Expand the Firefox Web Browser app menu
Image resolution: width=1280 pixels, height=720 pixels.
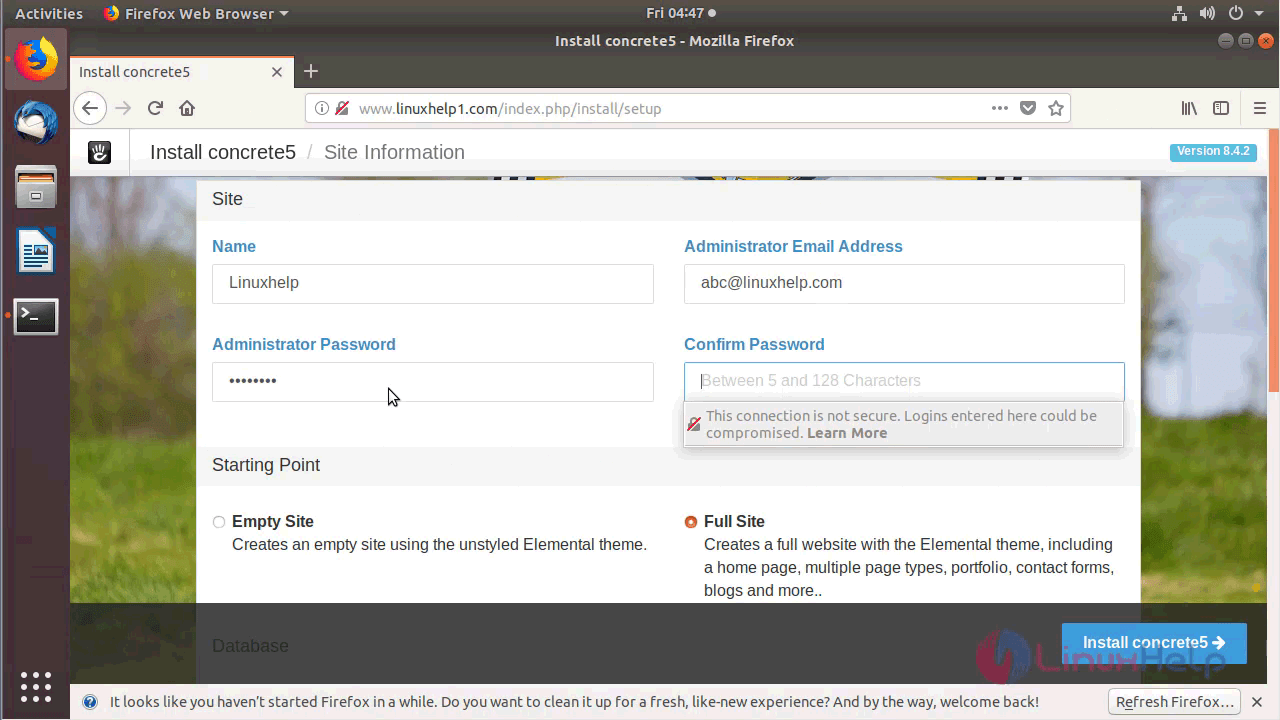[x=196, y=14]
